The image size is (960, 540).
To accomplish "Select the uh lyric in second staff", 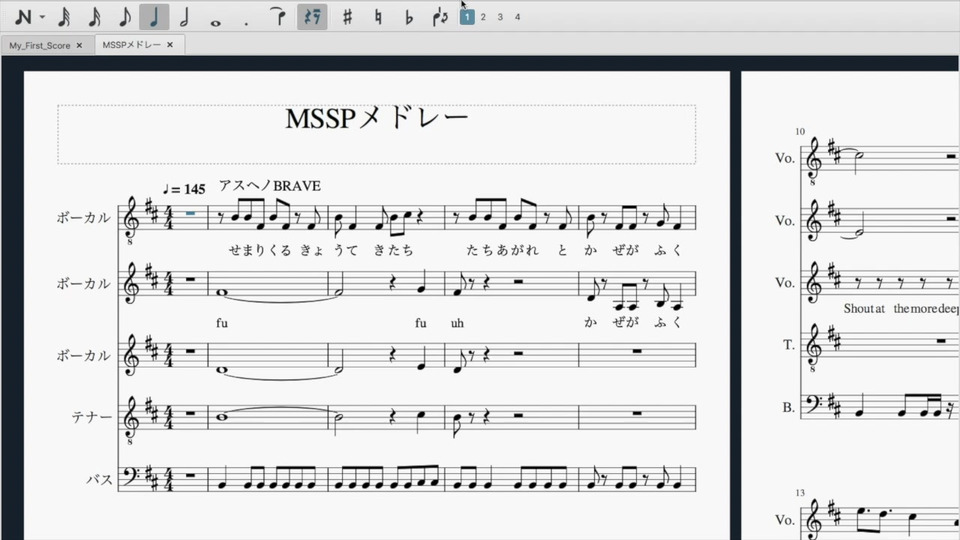I will 457,323.
